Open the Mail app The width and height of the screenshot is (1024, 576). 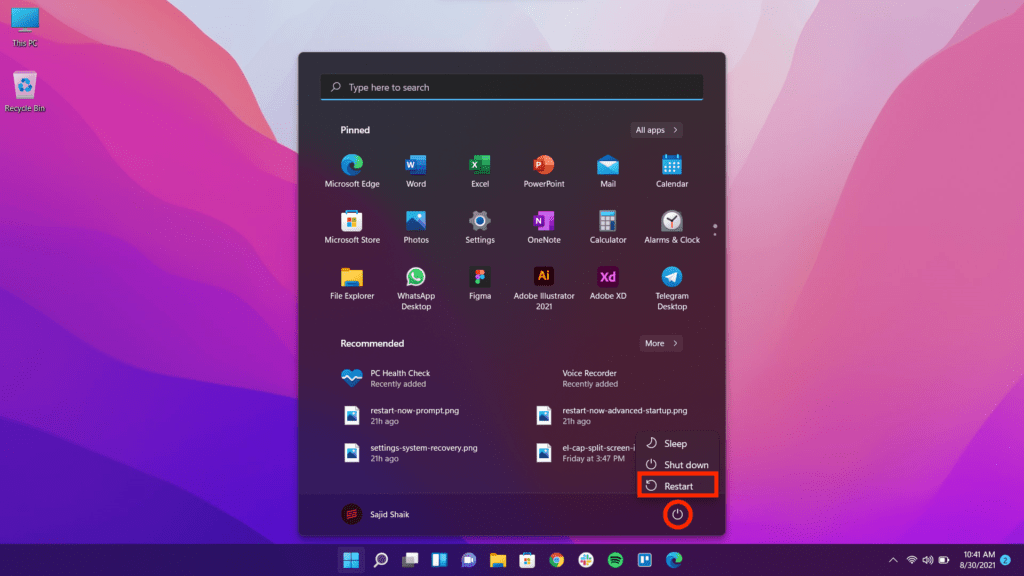point(607,171)
